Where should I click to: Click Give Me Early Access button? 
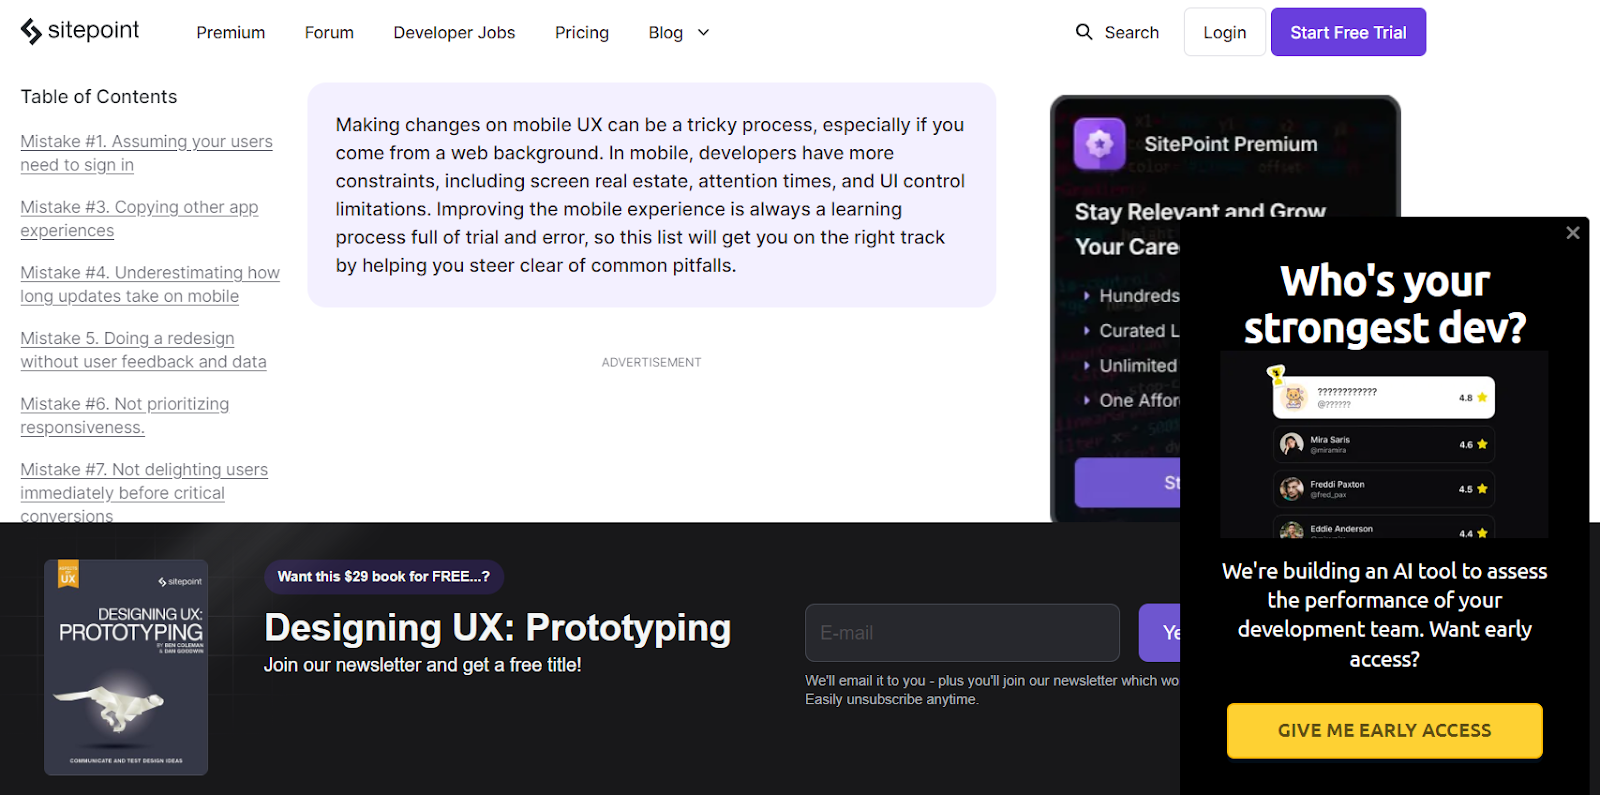pos(1384,731)
